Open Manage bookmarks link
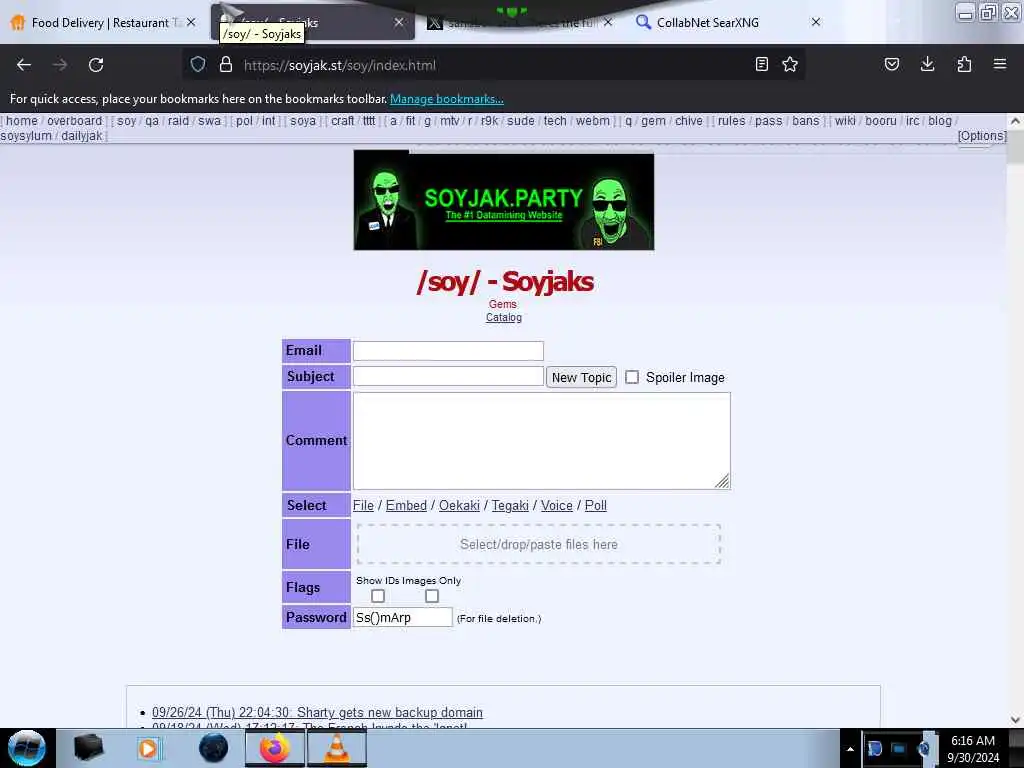This screenshot has width=1024, height=768. tap(447, 99)
